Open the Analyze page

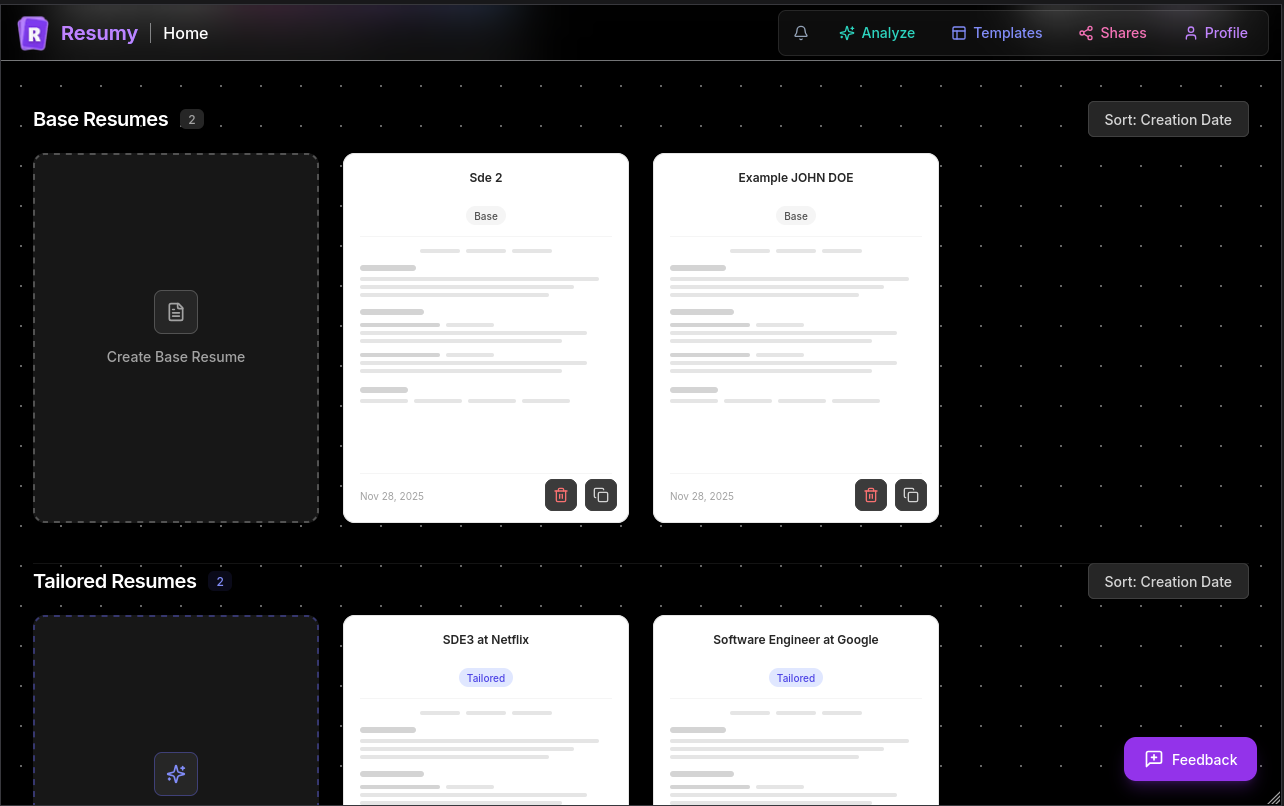877,33
